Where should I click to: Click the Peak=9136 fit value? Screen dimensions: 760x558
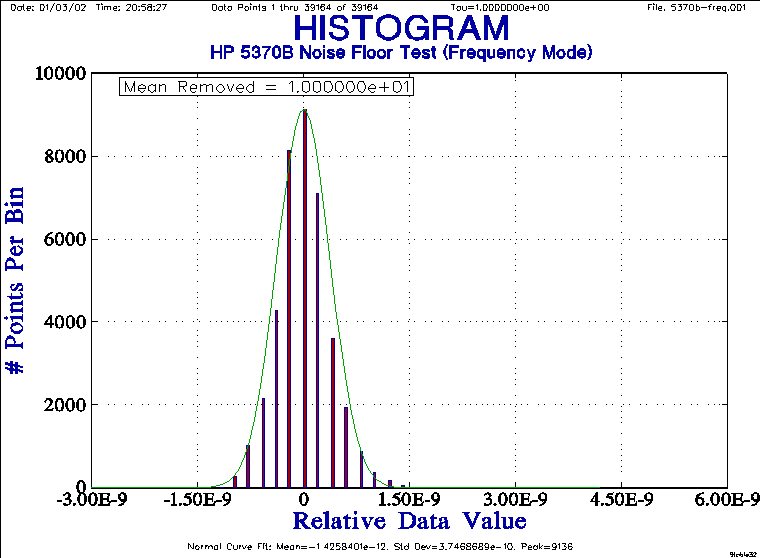(547, 546)
